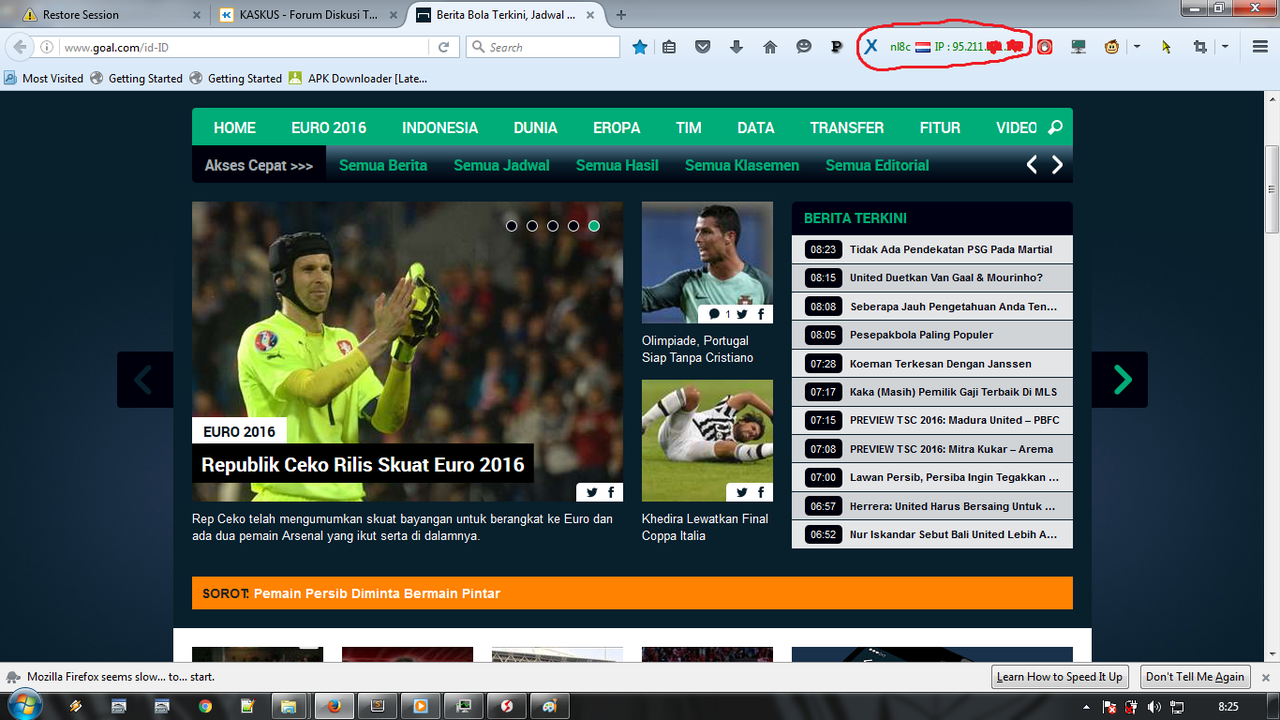
Task: Click the browser back button
Action: (20, 47)
